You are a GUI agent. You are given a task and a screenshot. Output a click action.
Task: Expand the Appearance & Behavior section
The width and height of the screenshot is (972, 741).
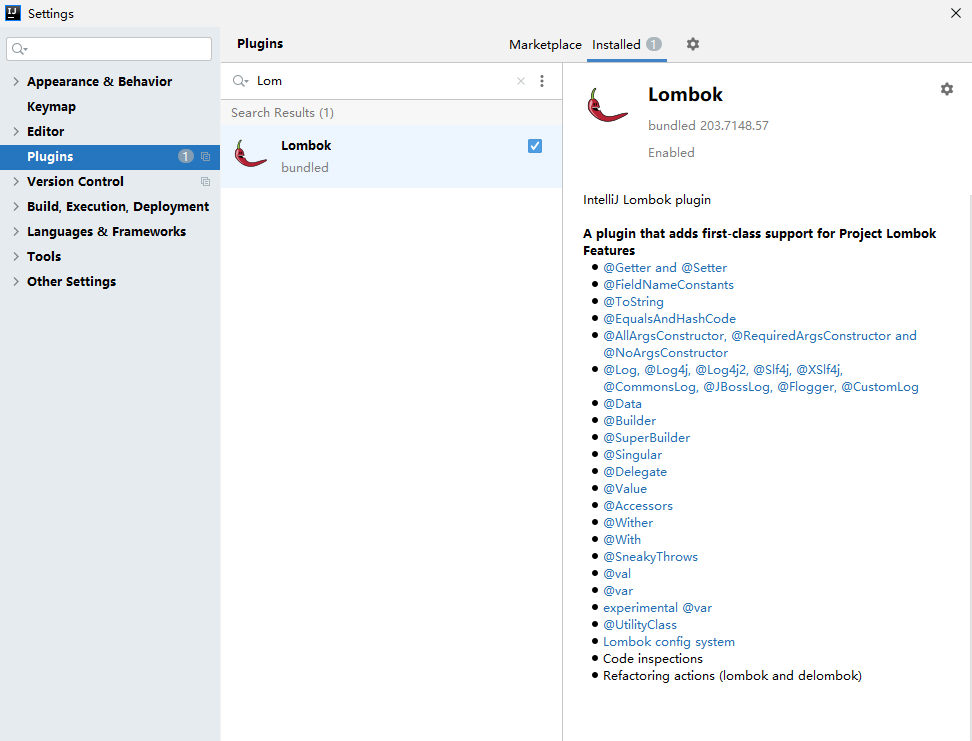16,81
